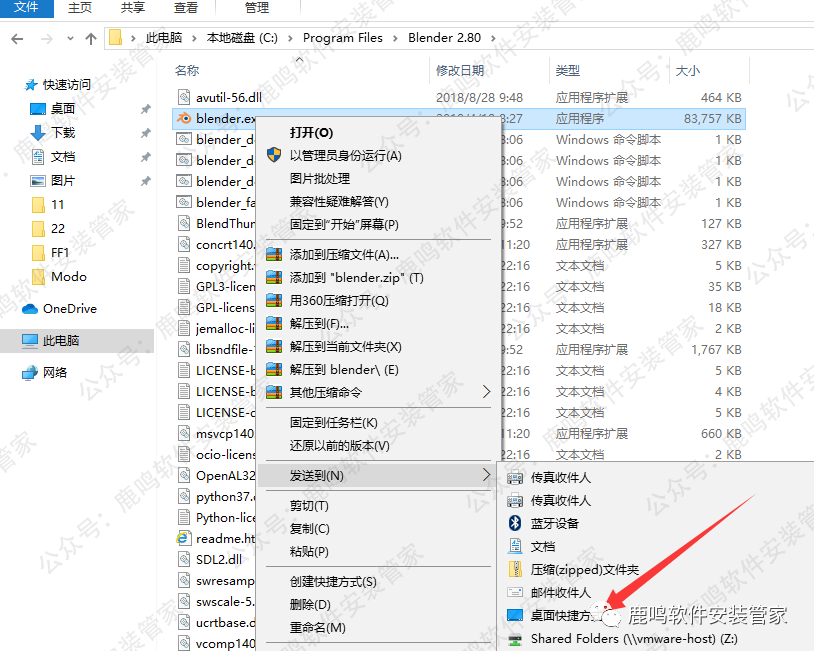Click the up arrow to parent folder
This screenshot has height=651, width=814.
click(89, 37)
